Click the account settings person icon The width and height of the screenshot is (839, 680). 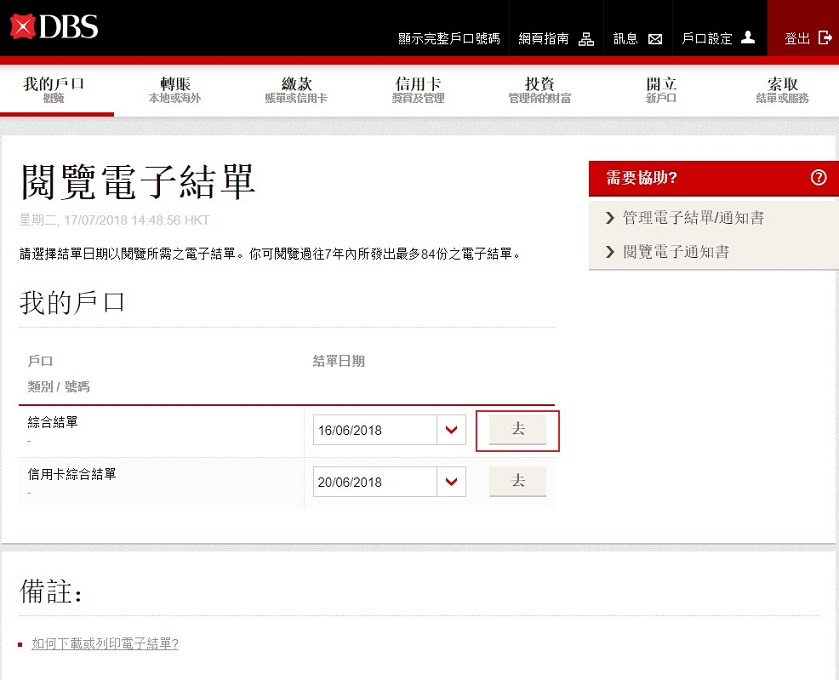(x=748, y=39)
